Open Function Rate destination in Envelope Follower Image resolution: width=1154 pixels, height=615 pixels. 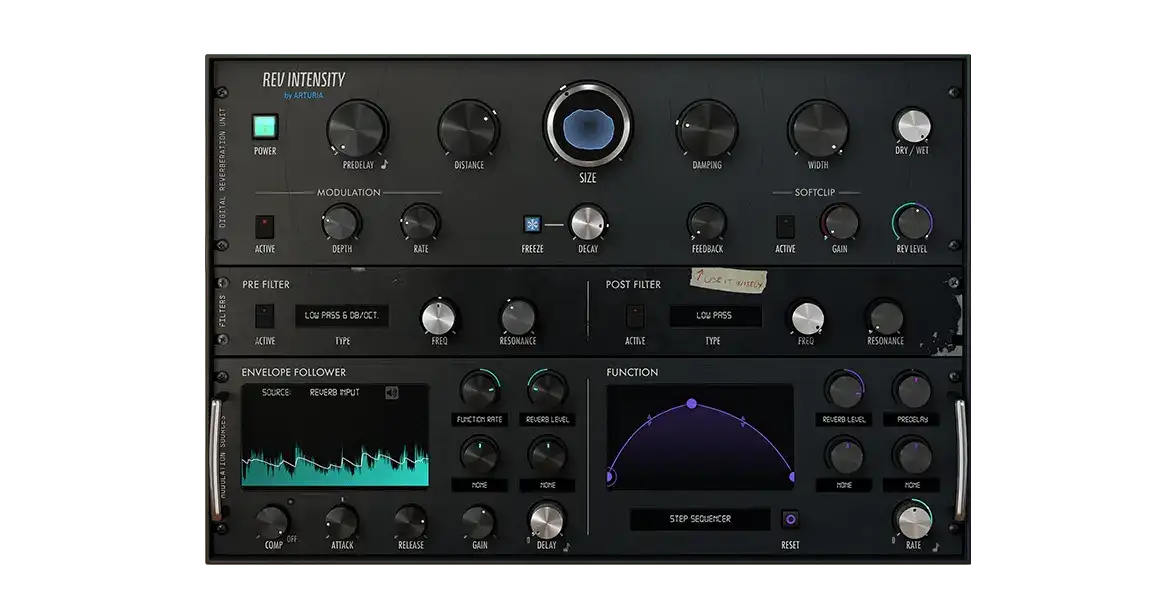(479, 419)
